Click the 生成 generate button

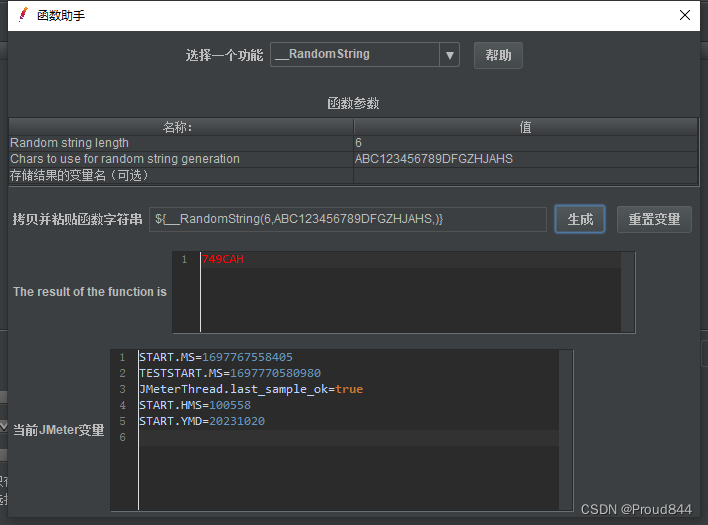tap(580, 219)
